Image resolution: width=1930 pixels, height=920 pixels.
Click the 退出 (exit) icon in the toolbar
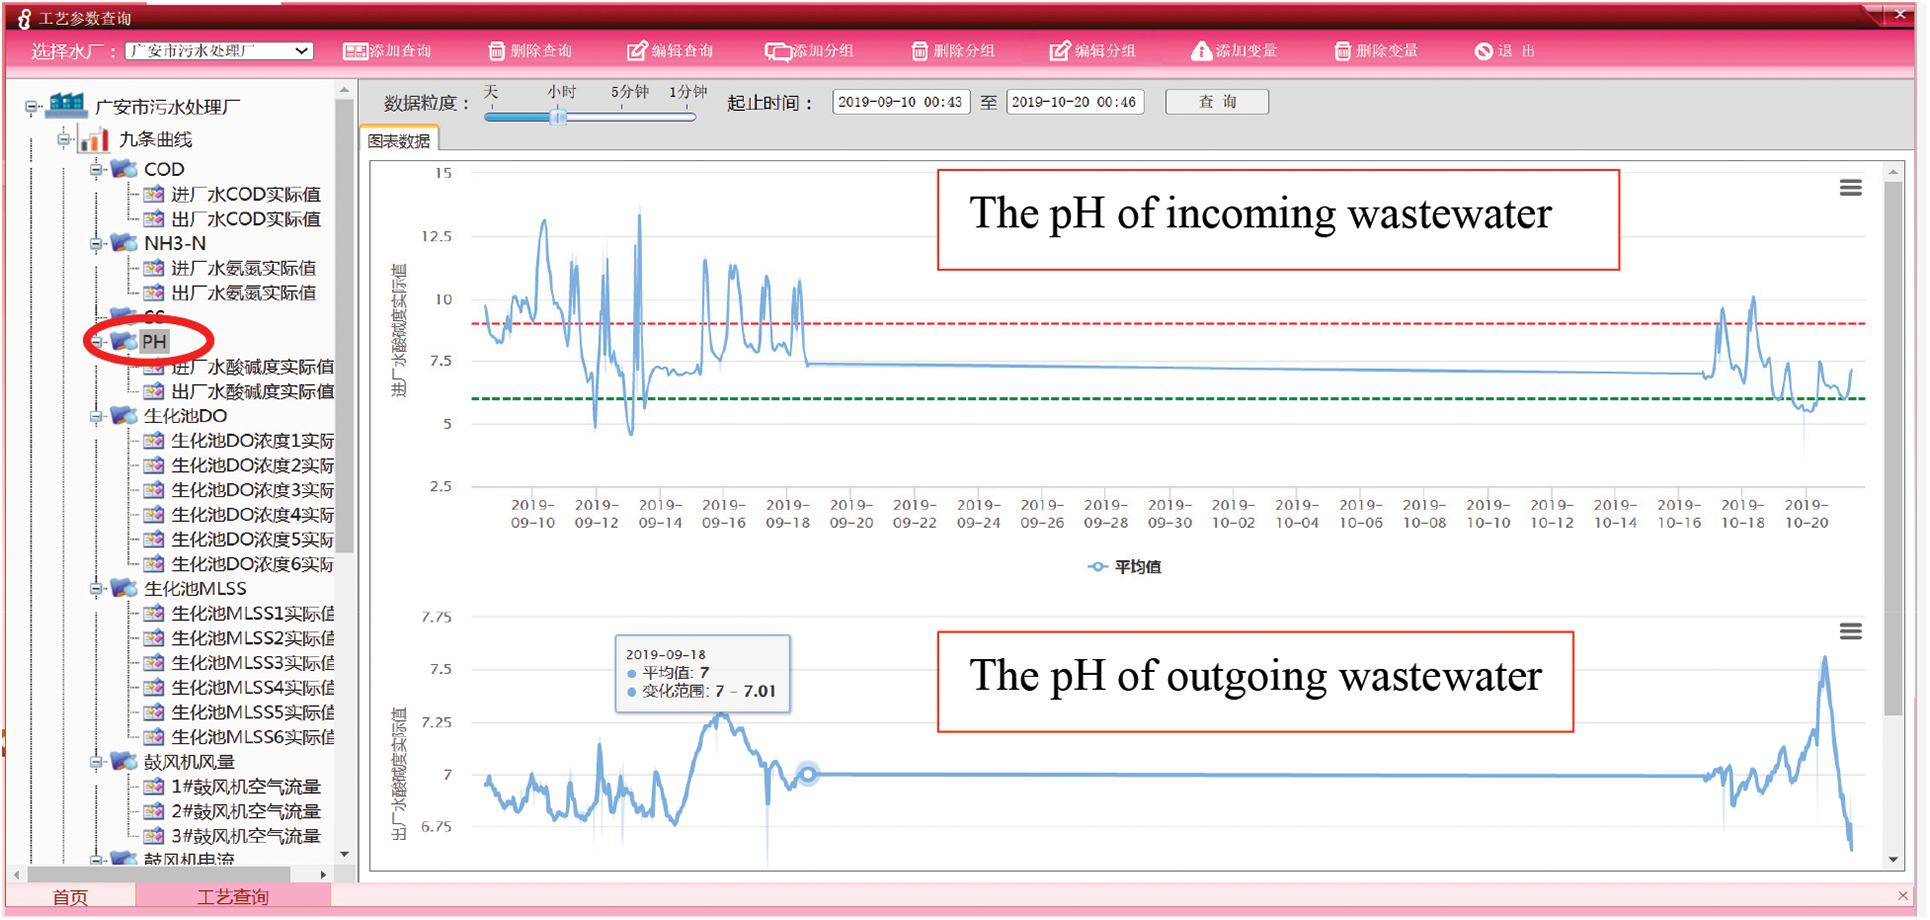(x=1483, y=51)
